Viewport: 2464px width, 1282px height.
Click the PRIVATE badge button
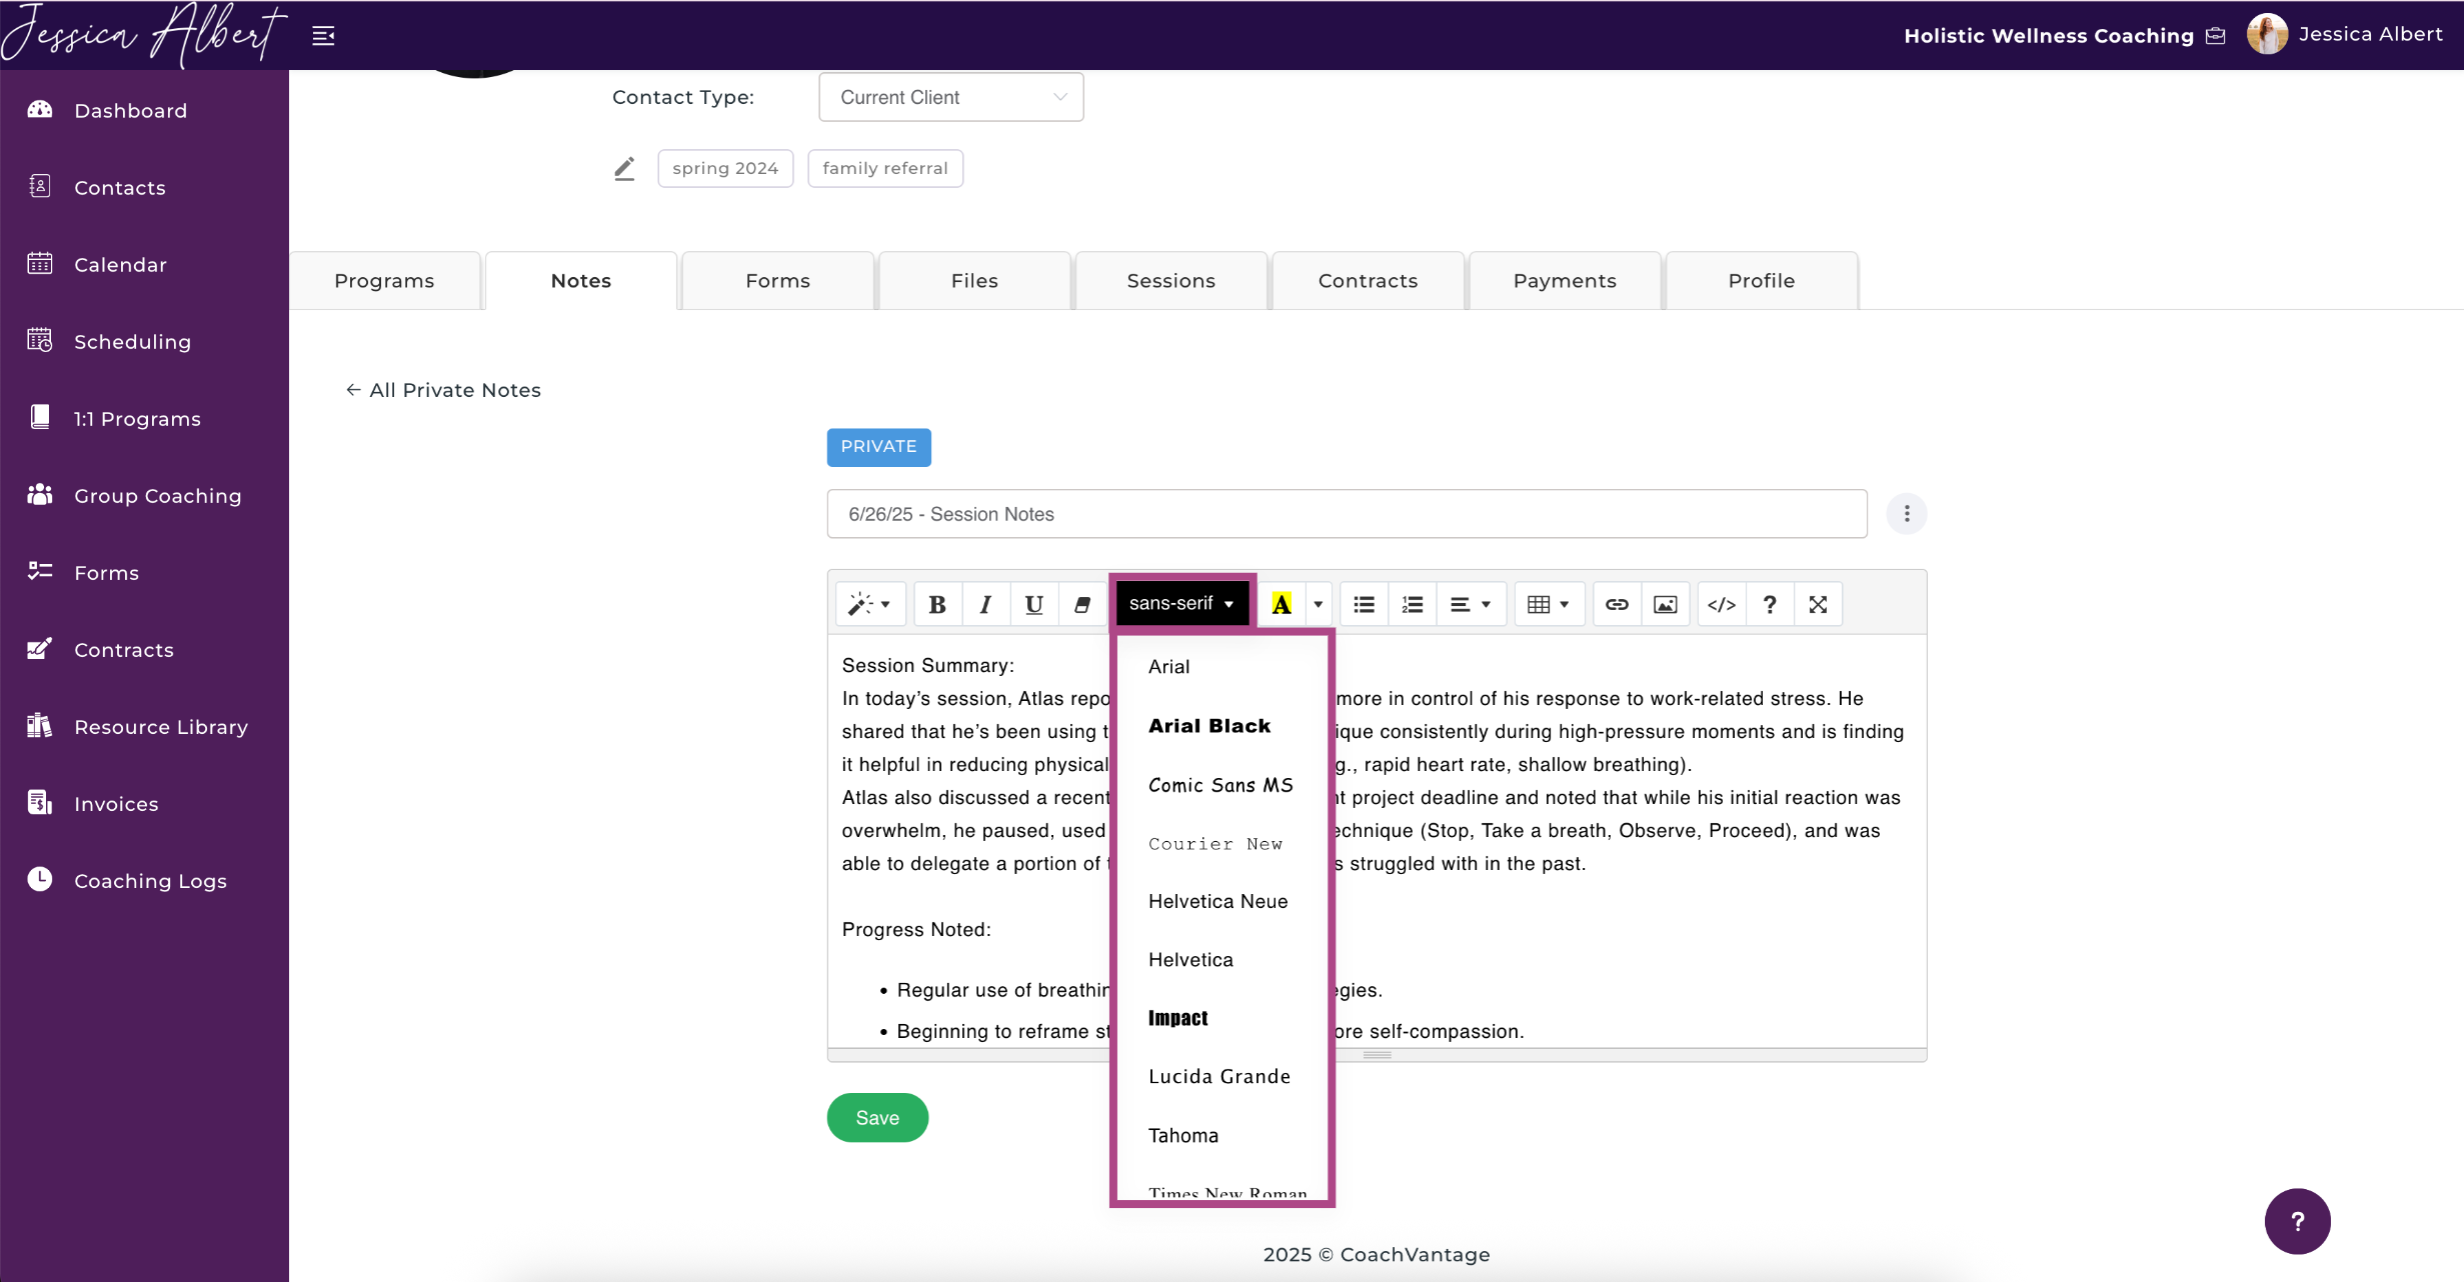(878, 447)
